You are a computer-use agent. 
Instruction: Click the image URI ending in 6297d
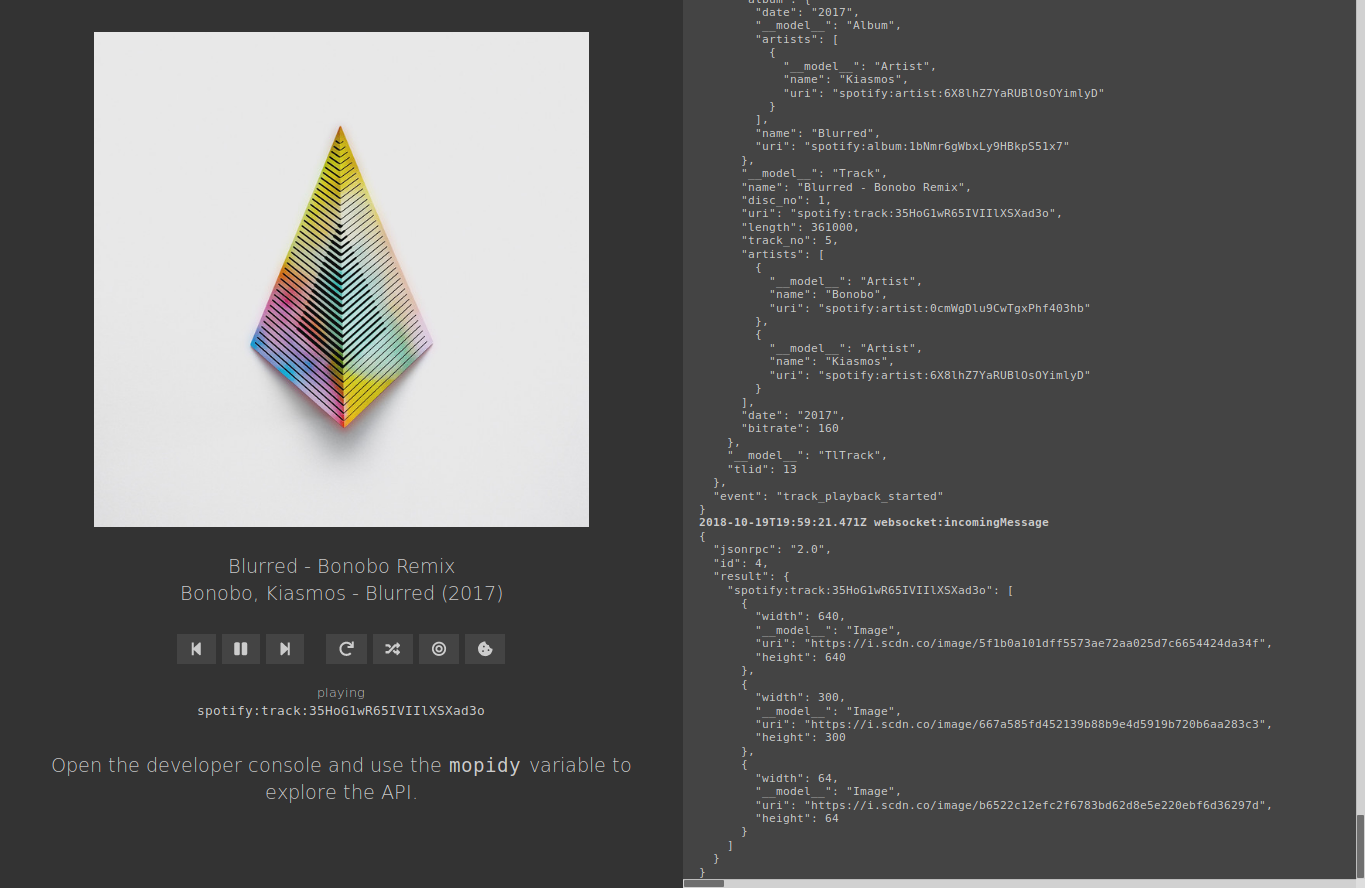click(1014, 805)
